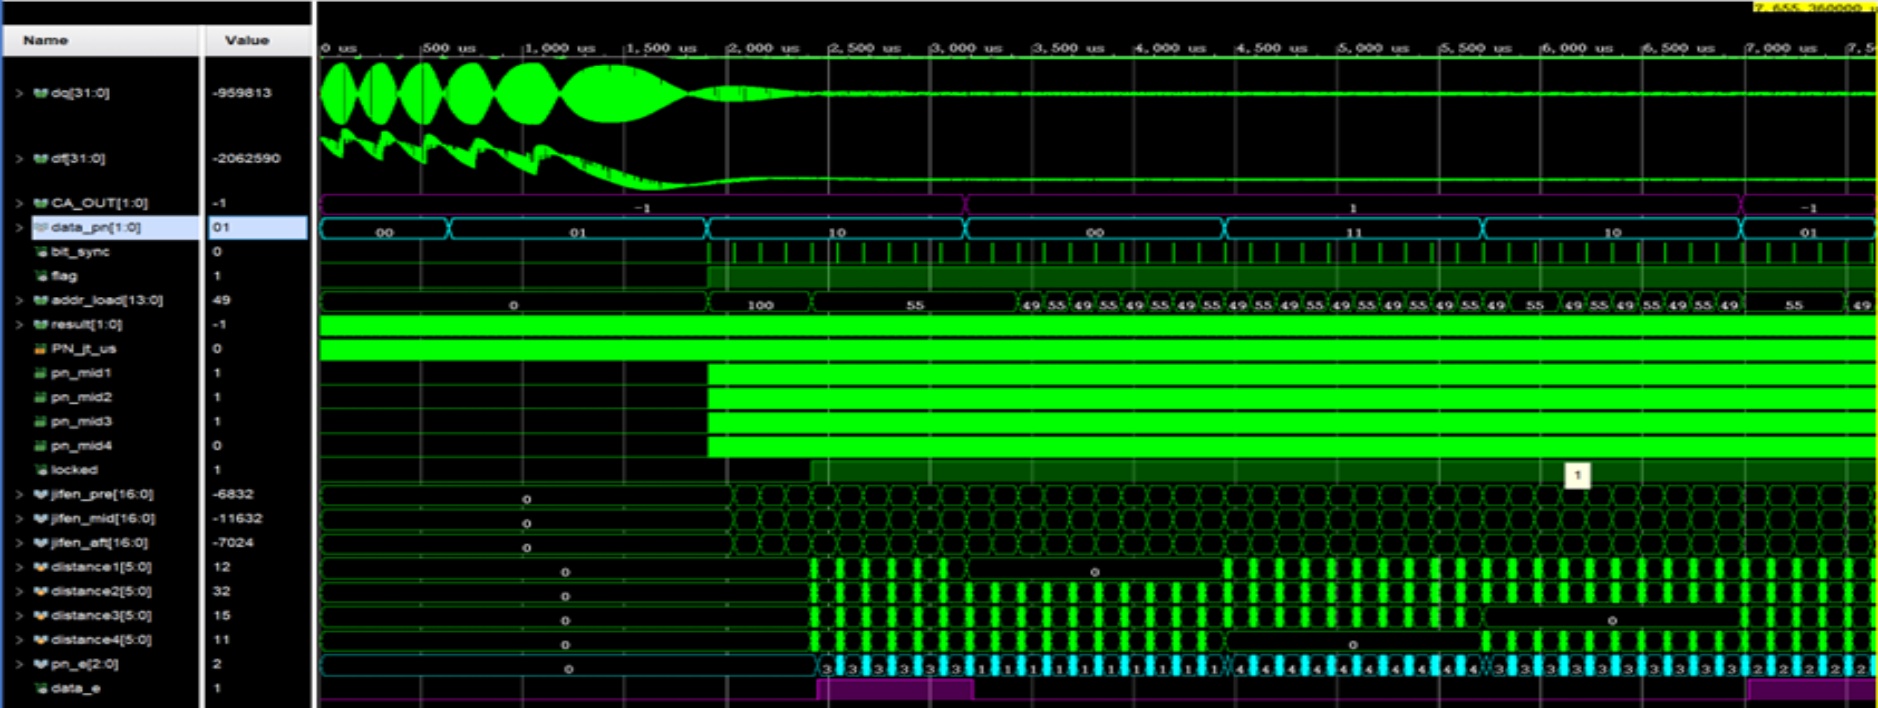The image size is (1878, 708).
Task: Click the addr_load[13:0] bus icon
Action: pos(41,300)
